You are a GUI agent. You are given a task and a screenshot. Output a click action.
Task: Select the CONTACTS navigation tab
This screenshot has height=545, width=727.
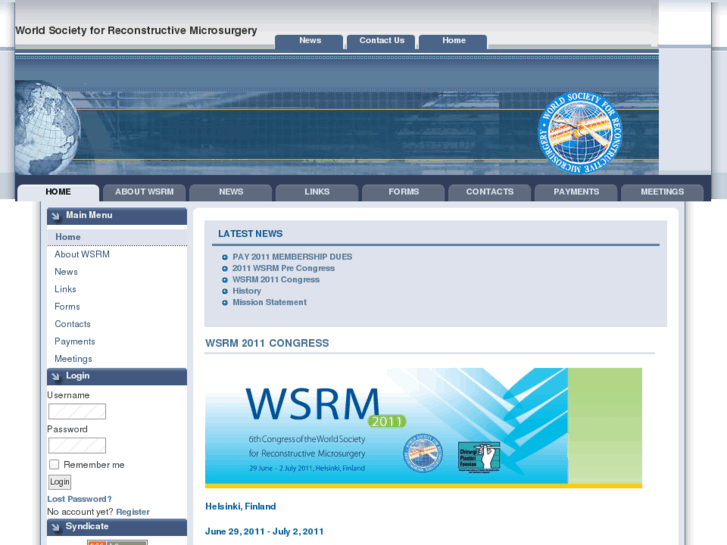coord(490,192)
